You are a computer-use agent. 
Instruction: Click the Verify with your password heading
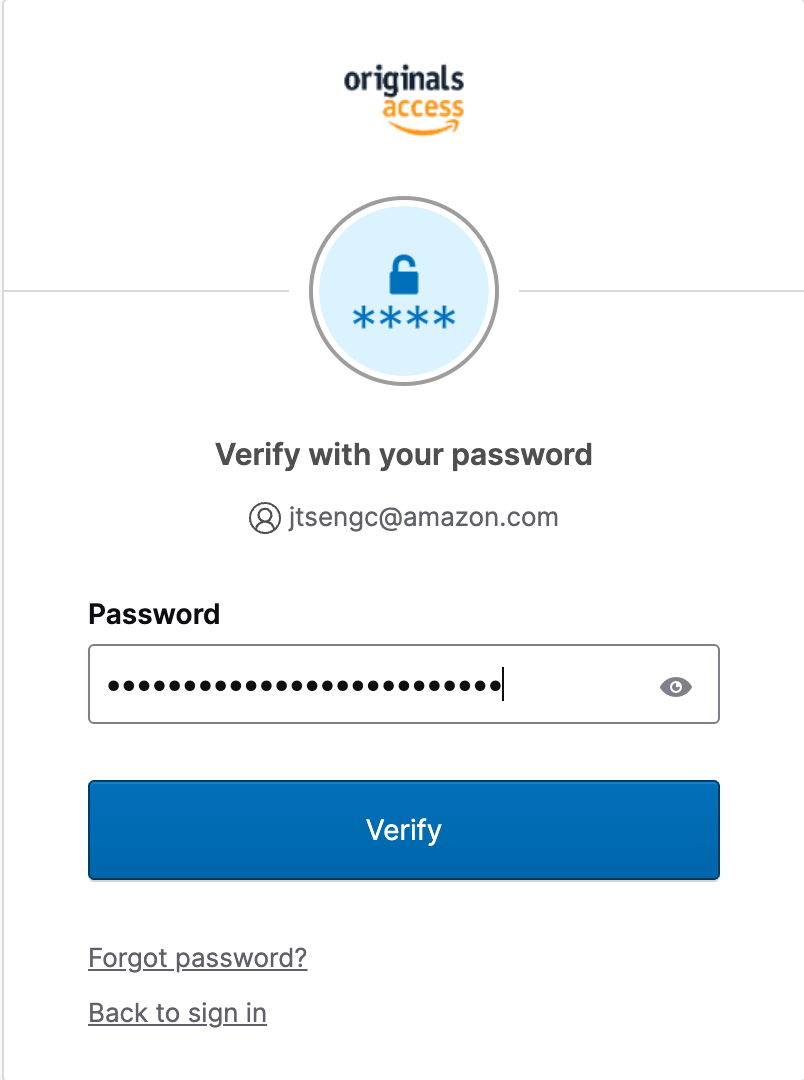(404, 455)
